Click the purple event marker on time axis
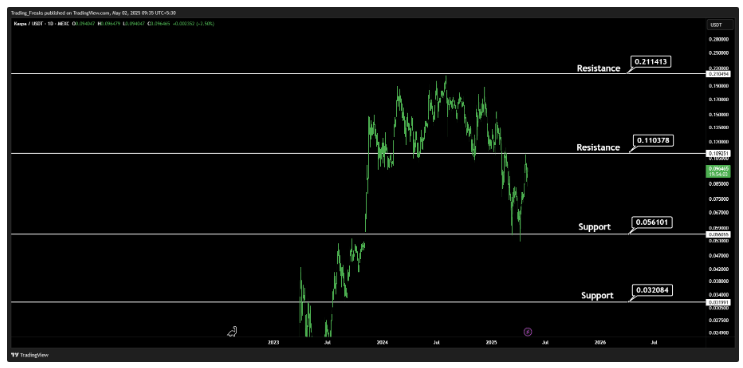This screenshot has height=368, width=743. 528,332
